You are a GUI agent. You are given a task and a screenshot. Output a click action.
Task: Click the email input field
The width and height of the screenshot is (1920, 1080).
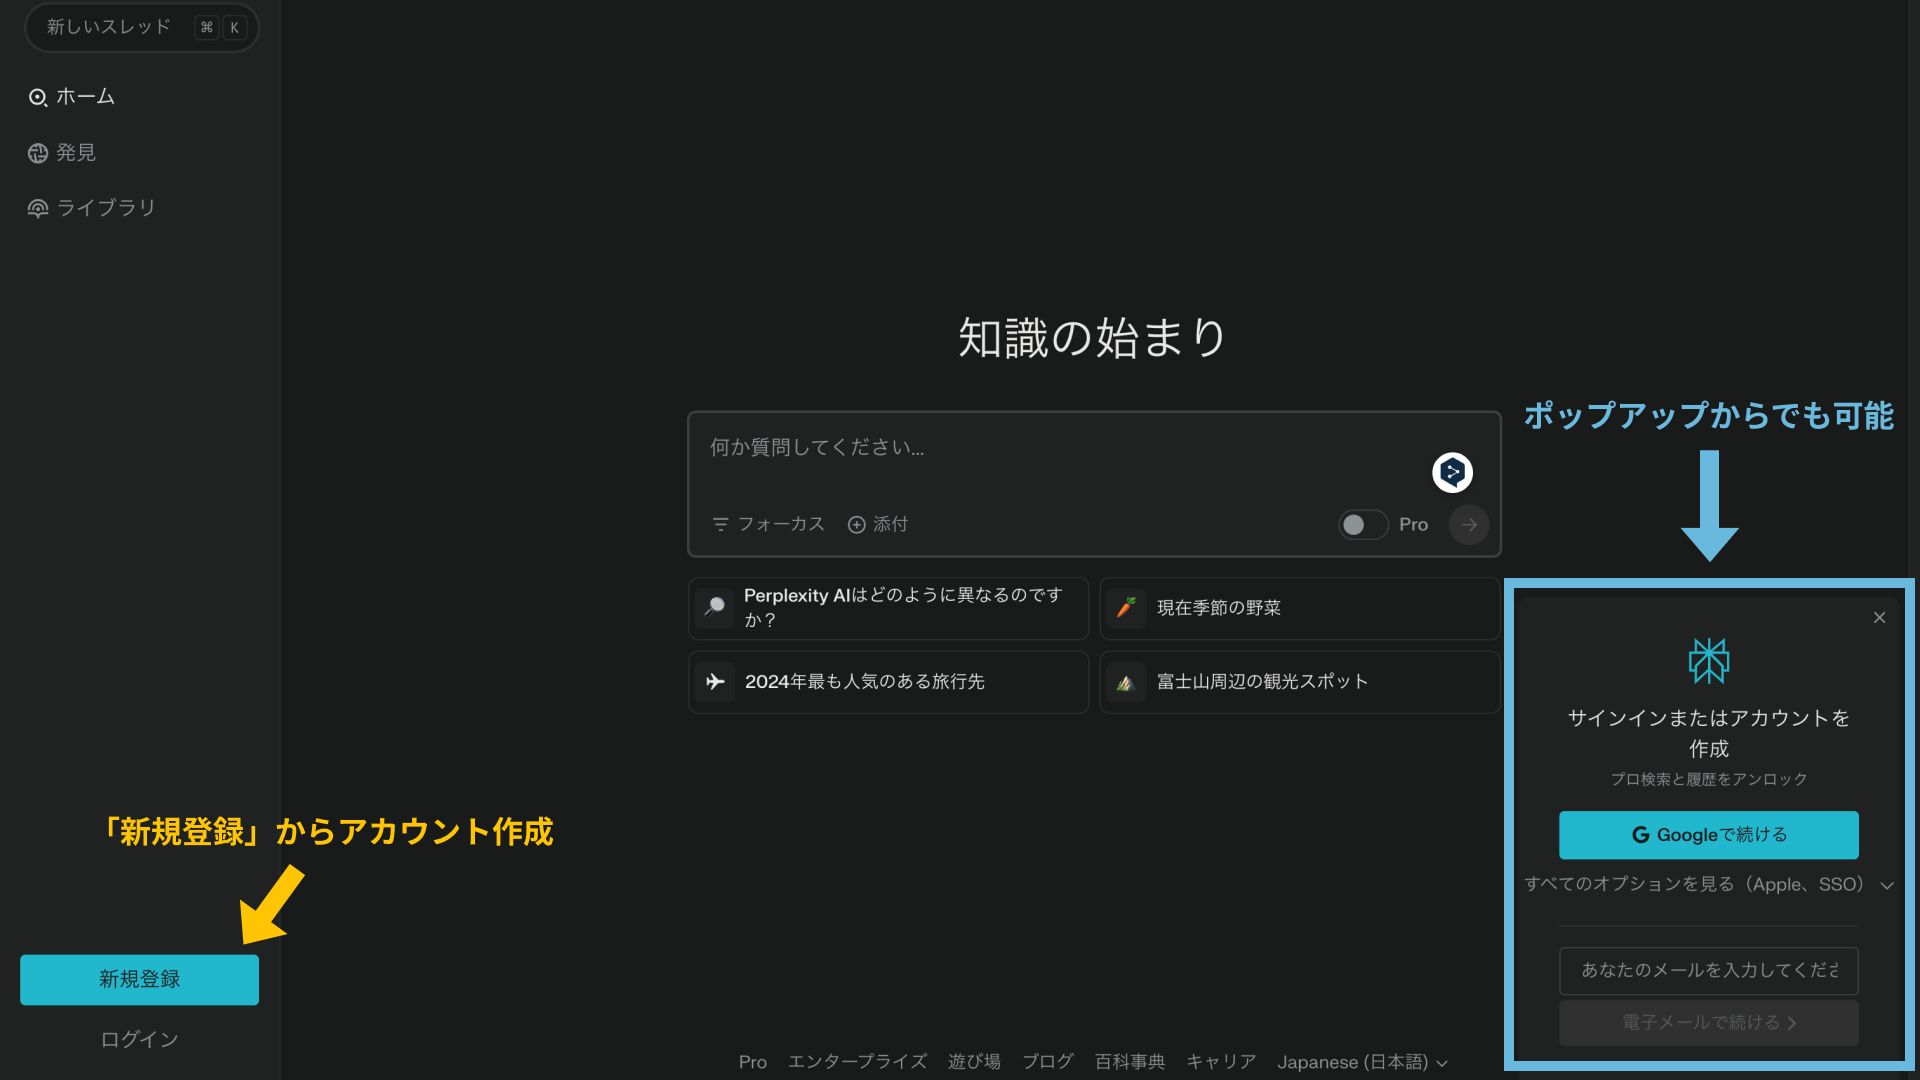point(1707,970)
